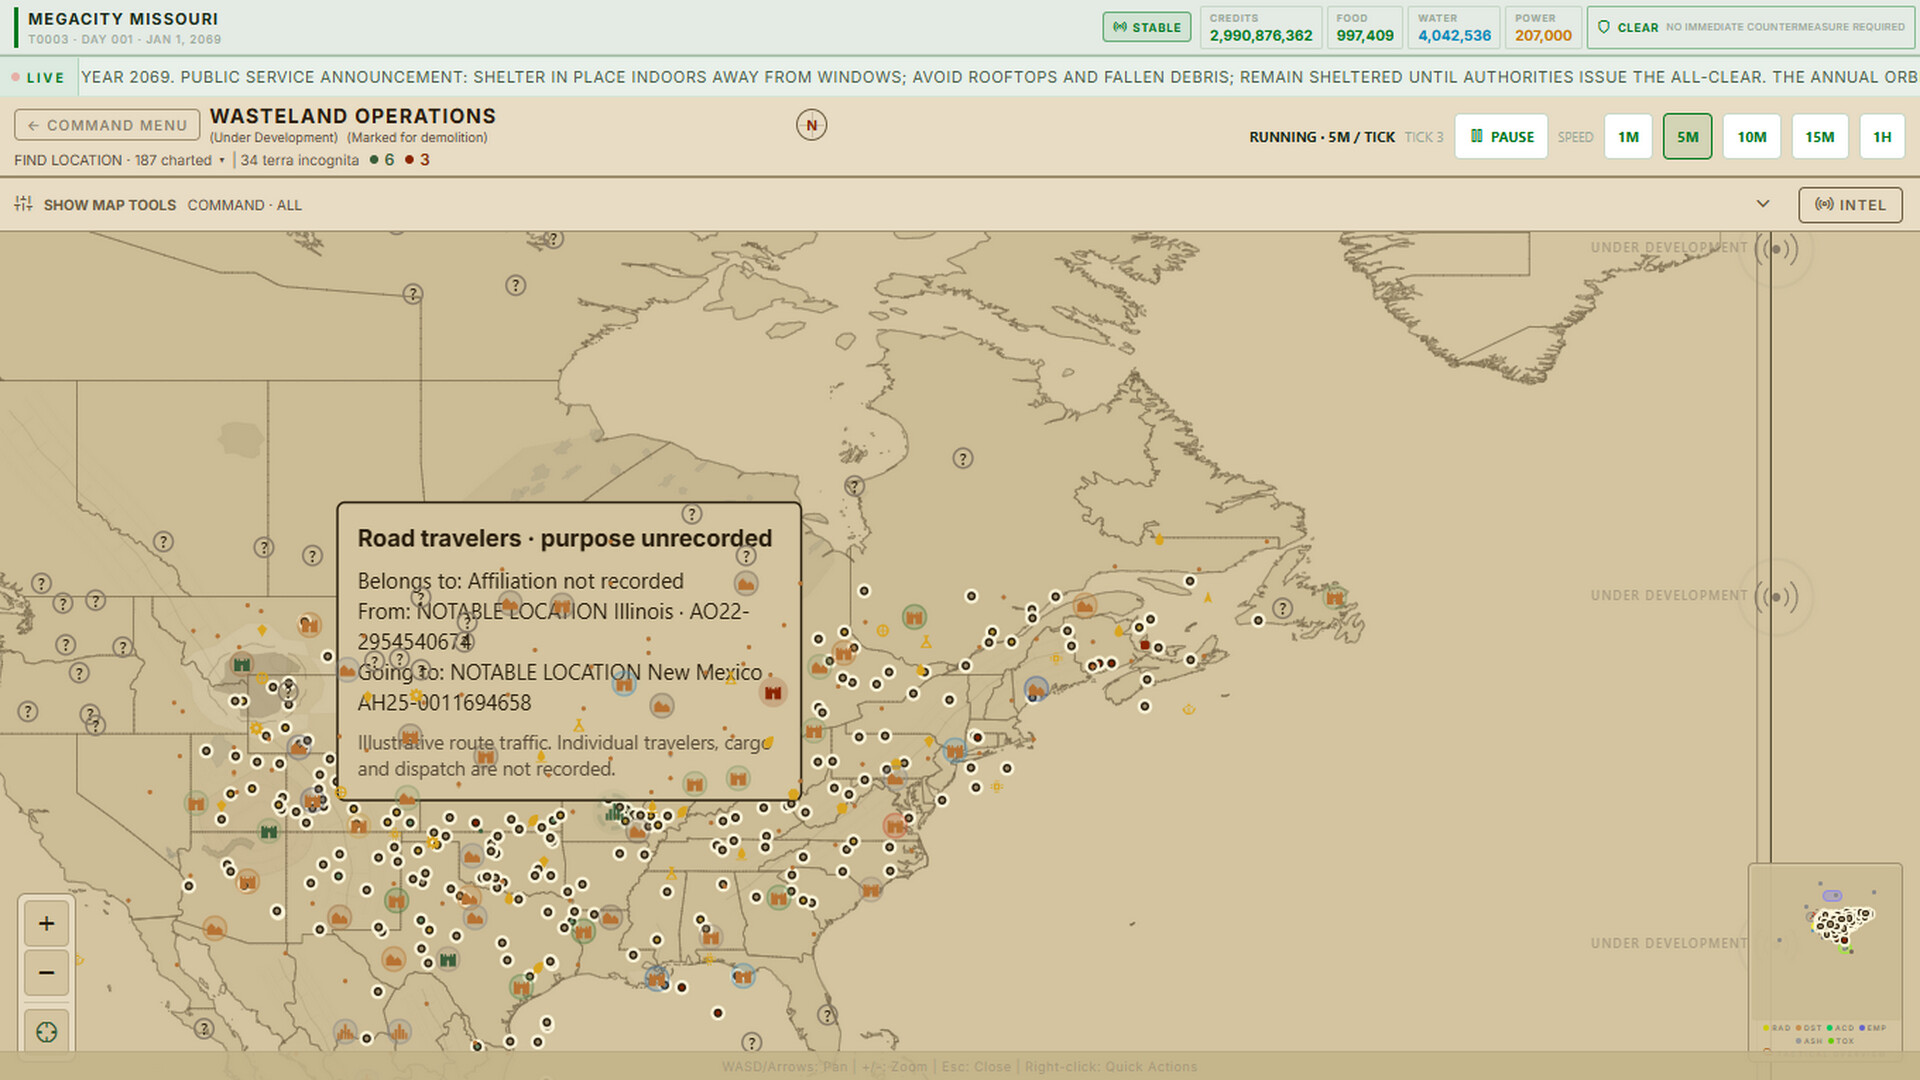The height and width of the screenshot is (1080, 1920).
Task: Click the LIVE ticker indicator
Action: point(38,77)
